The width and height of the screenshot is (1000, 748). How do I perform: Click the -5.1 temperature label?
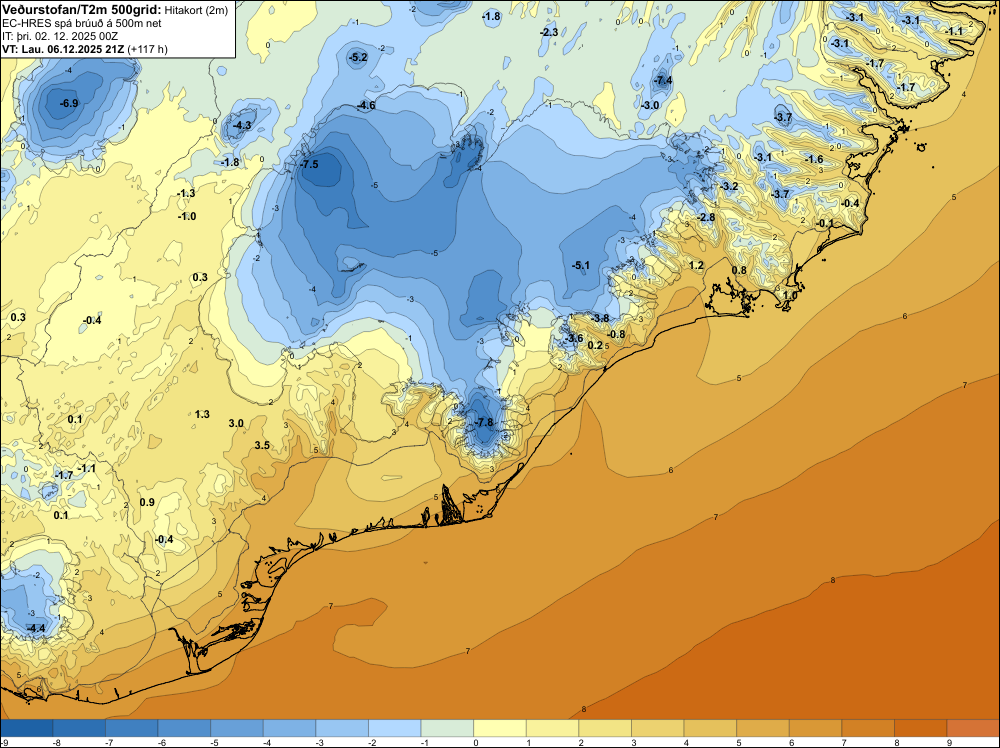tap(581, 265)
